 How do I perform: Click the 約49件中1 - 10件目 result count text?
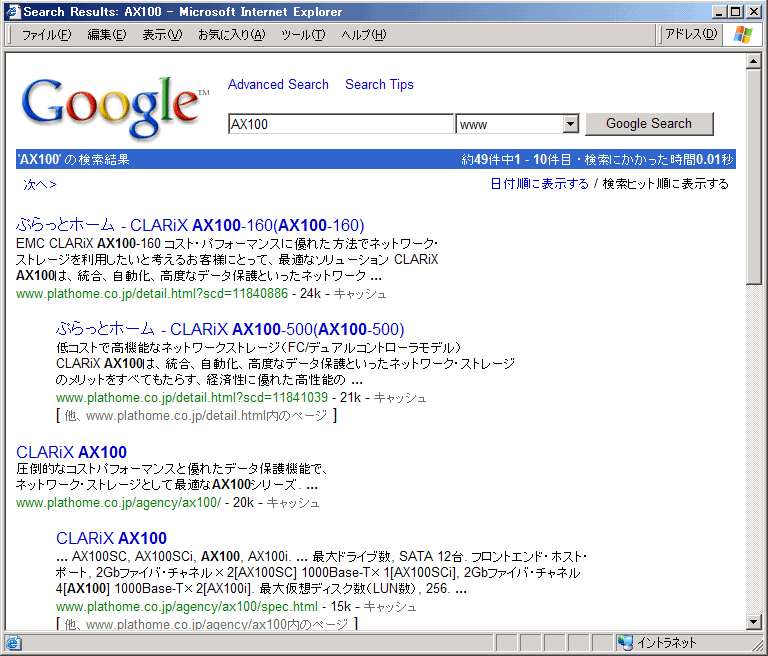pos(516,160)
